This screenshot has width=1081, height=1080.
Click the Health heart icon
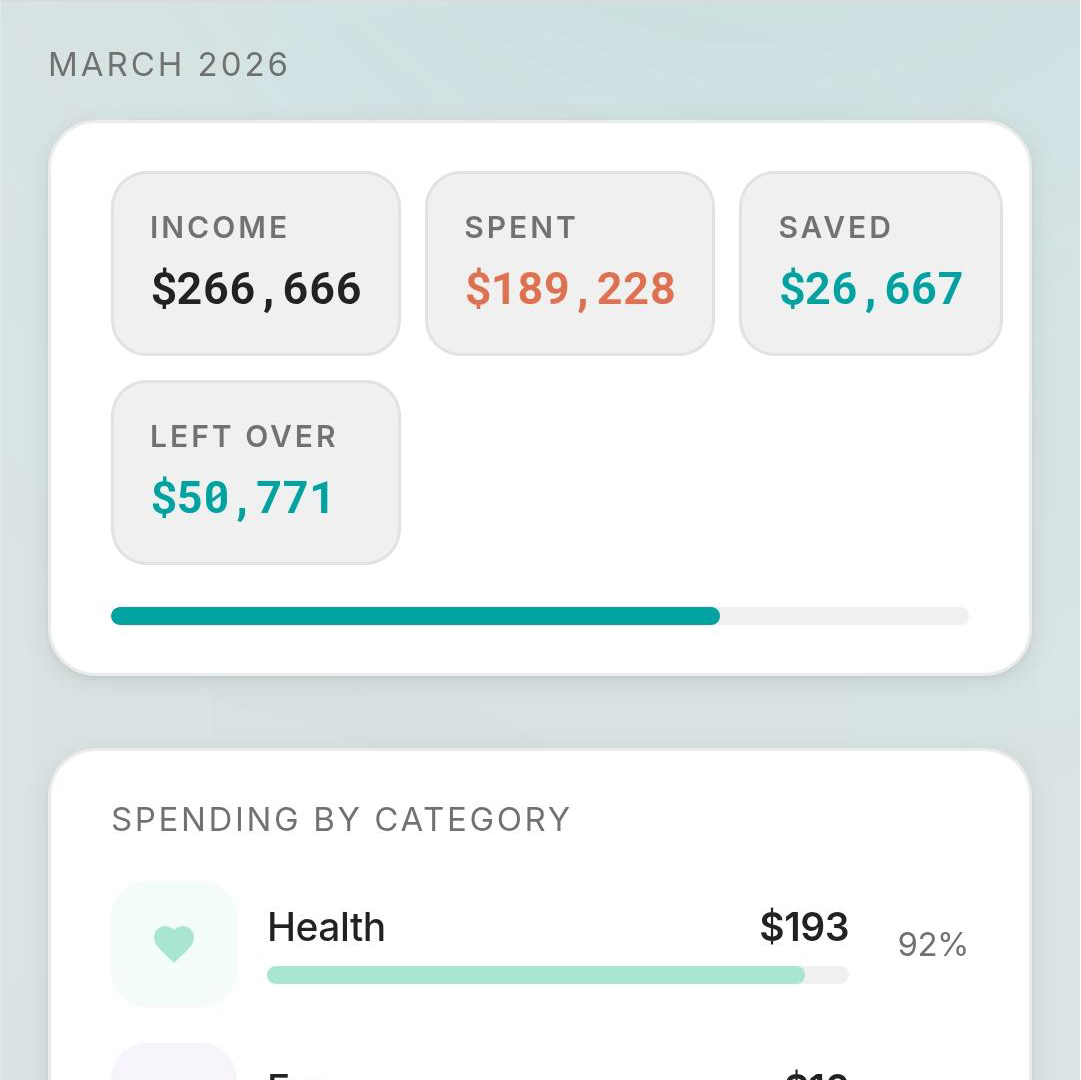coord(173,943)
